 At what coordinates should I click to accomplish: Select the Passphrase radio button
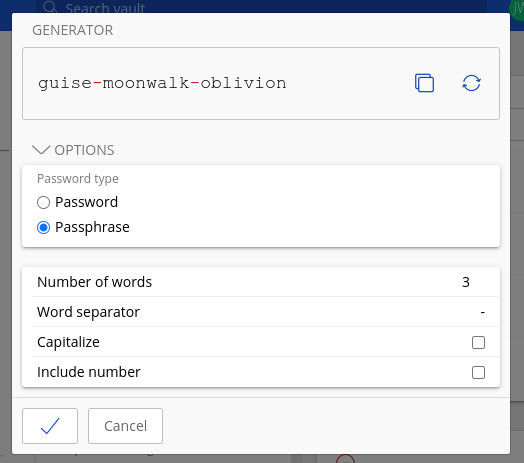click(x=43, y=227)
